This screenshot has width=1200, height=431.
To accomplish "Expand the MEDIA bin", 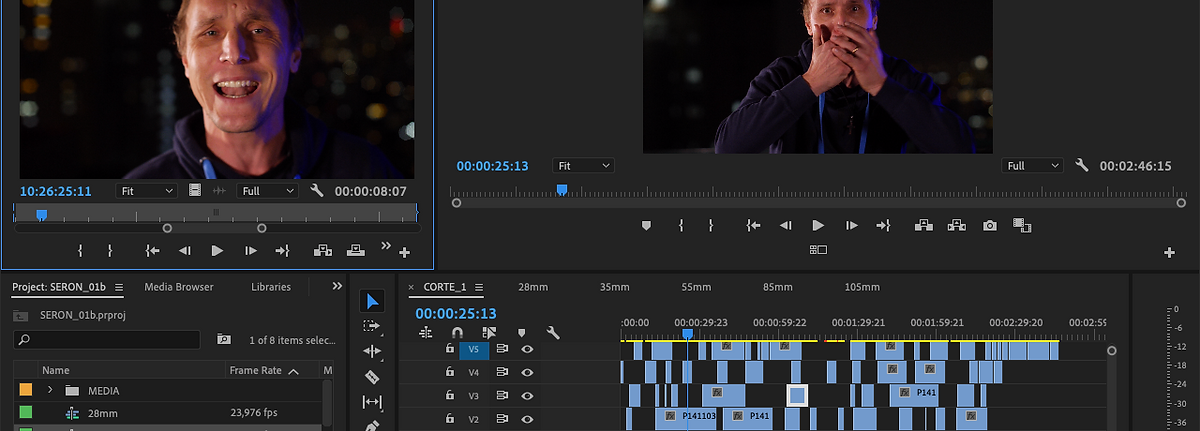I will (50, 390).
